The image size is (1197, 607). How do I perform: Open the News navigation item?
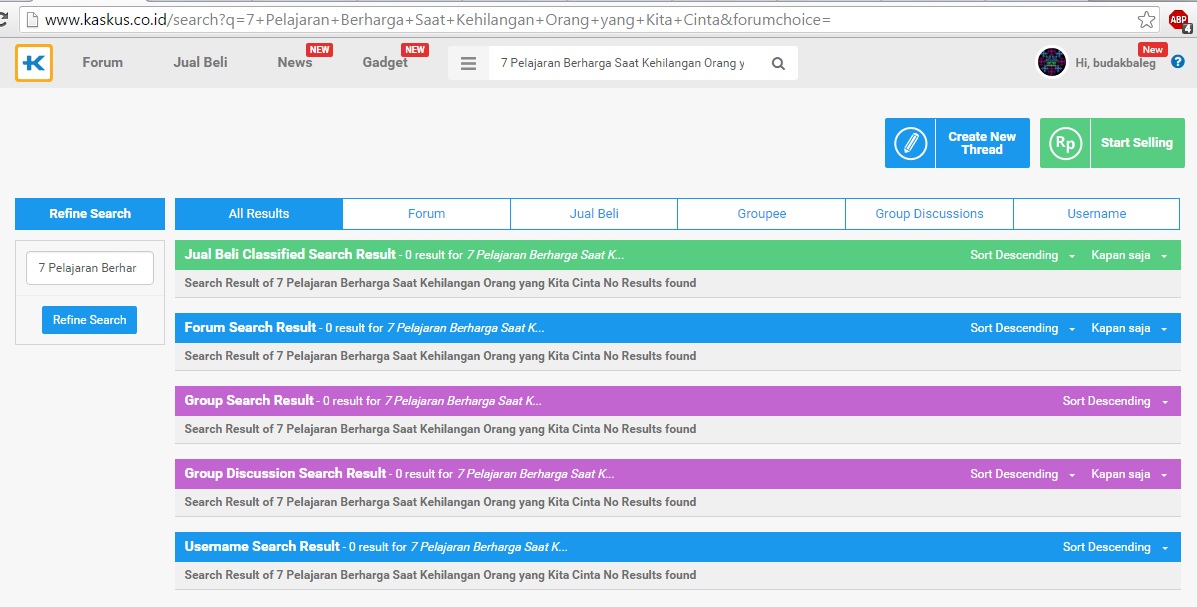295,63
